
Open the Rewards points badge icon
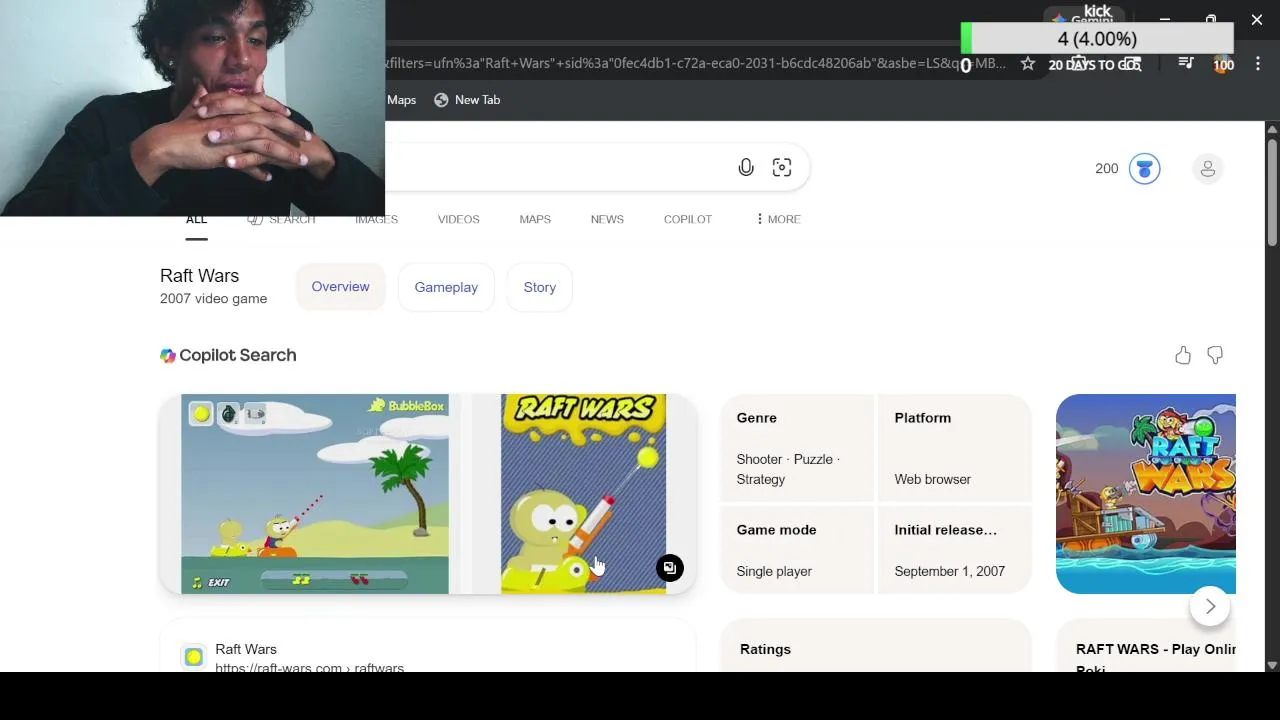[x=1144, y=168]
